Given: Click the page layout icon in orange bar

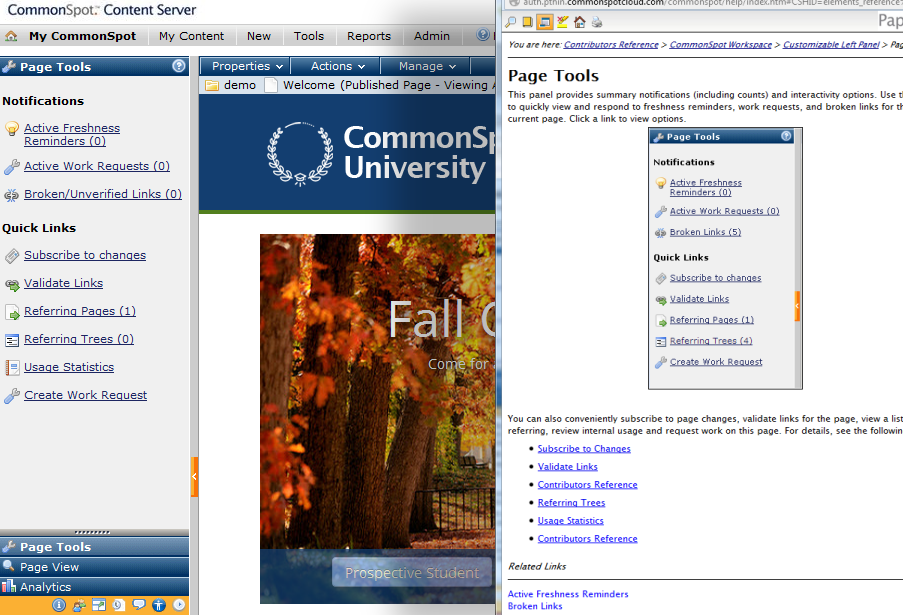Looking at the screenshot, I should point(99,605).
